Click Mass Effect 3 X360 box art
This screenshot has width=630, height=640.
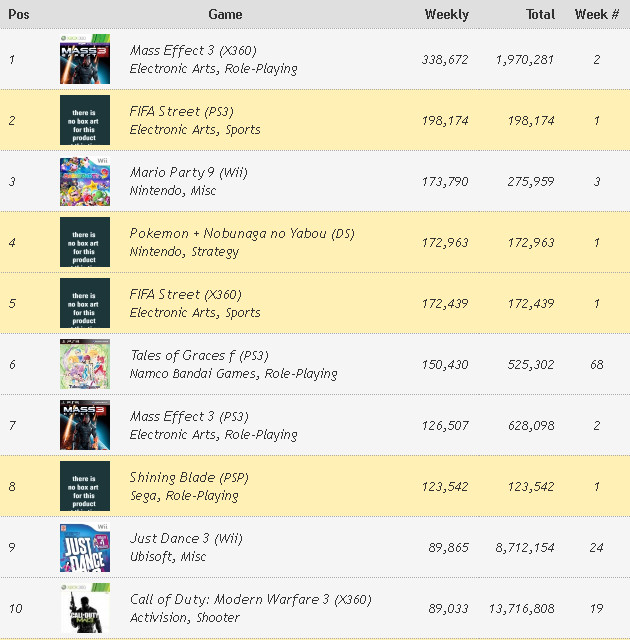(x=84, y=59)
